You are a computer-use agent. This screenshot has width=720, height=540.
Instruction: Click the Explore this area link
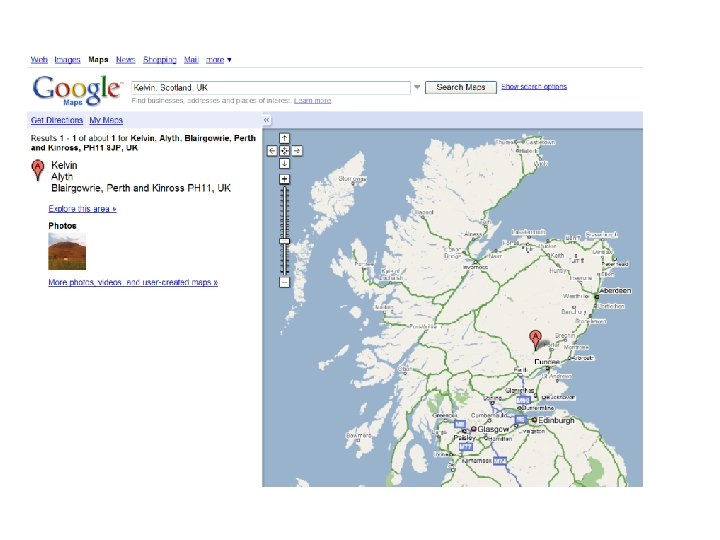pos(82,208)
